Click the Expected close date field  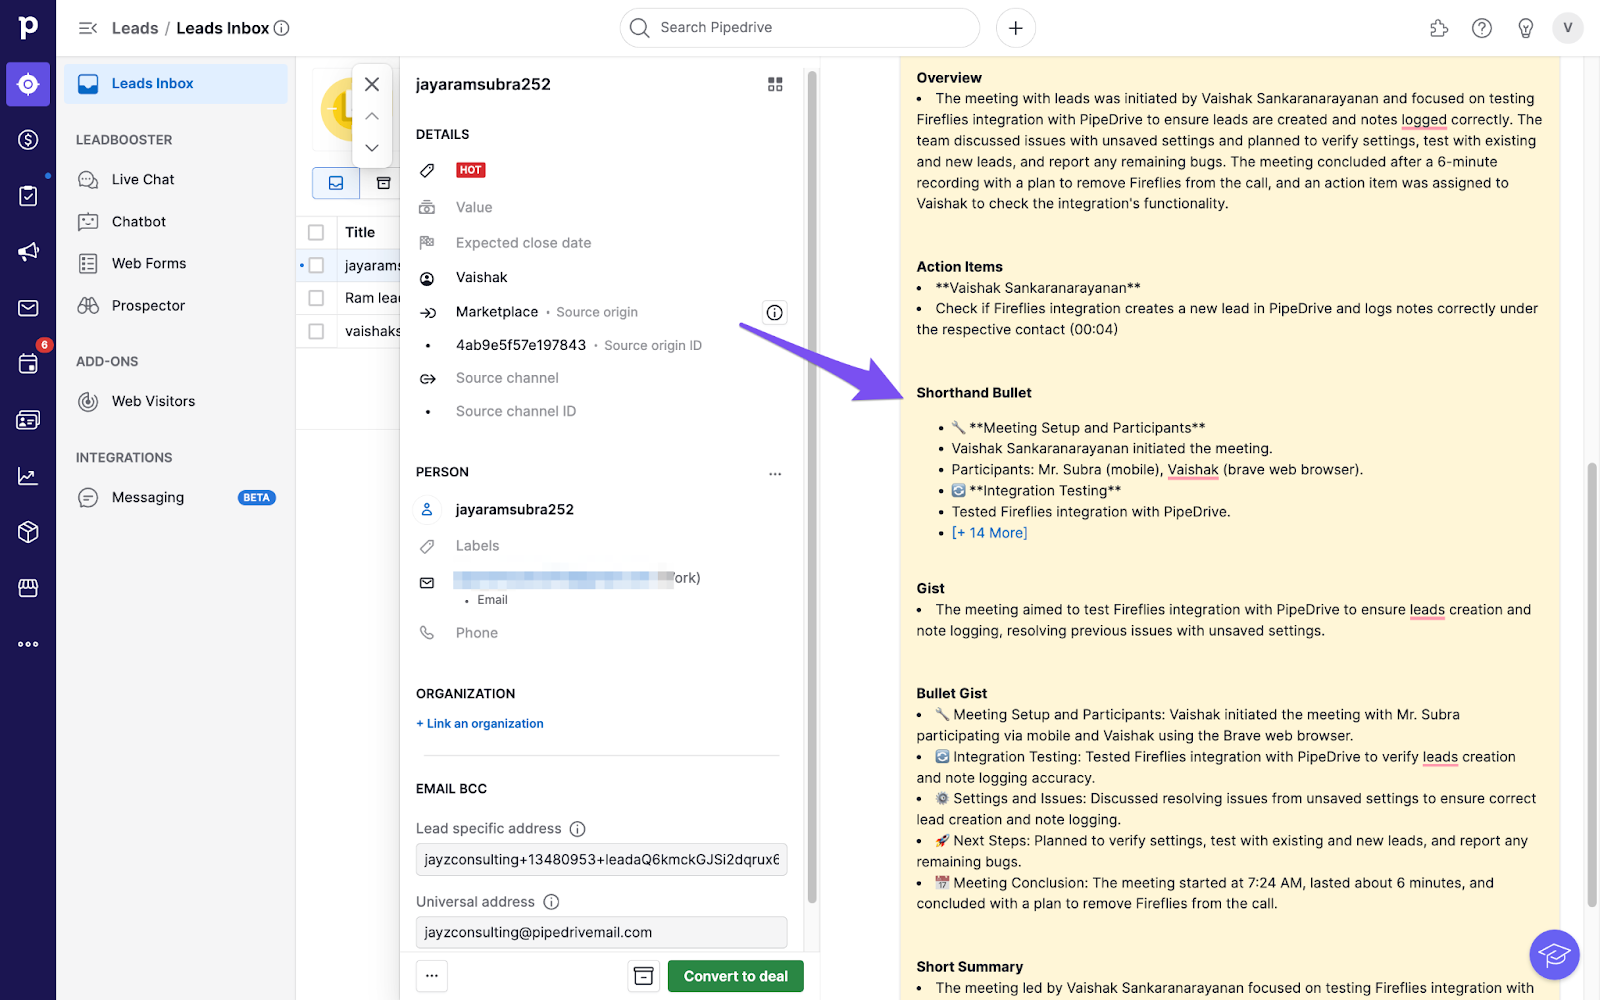(524, 243)
